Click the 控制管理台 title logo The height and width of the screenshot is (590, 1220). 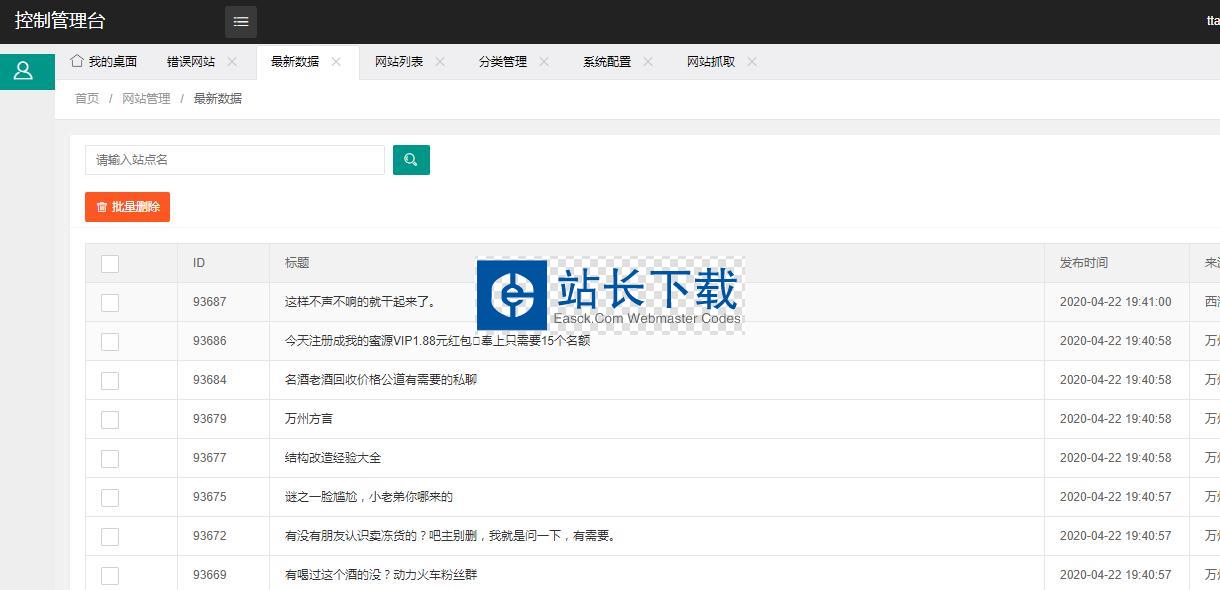click(x=60, y=21)
